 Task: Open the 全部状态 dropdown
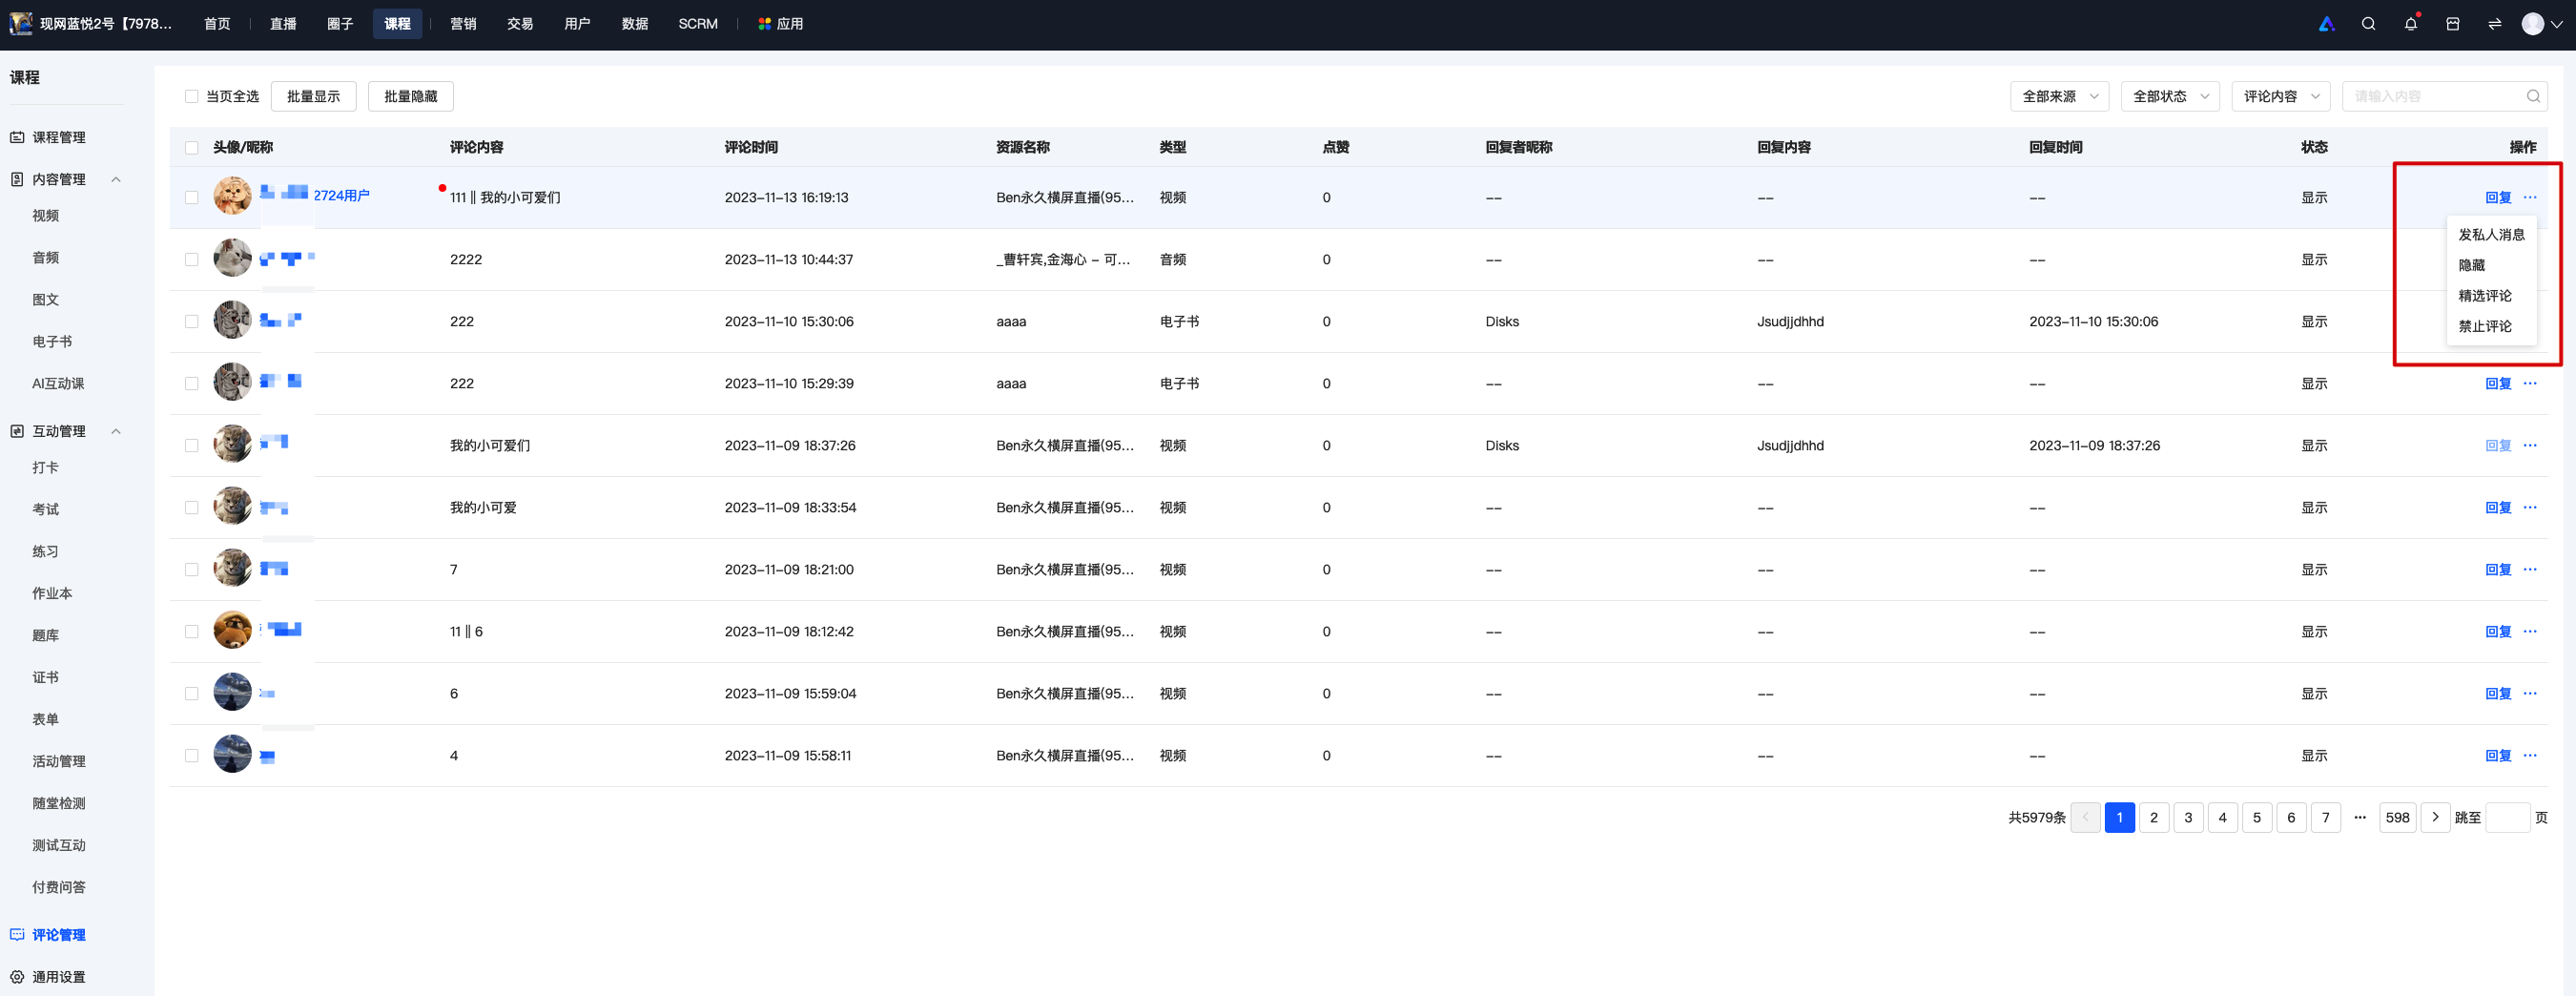[x=2170, y=96]
